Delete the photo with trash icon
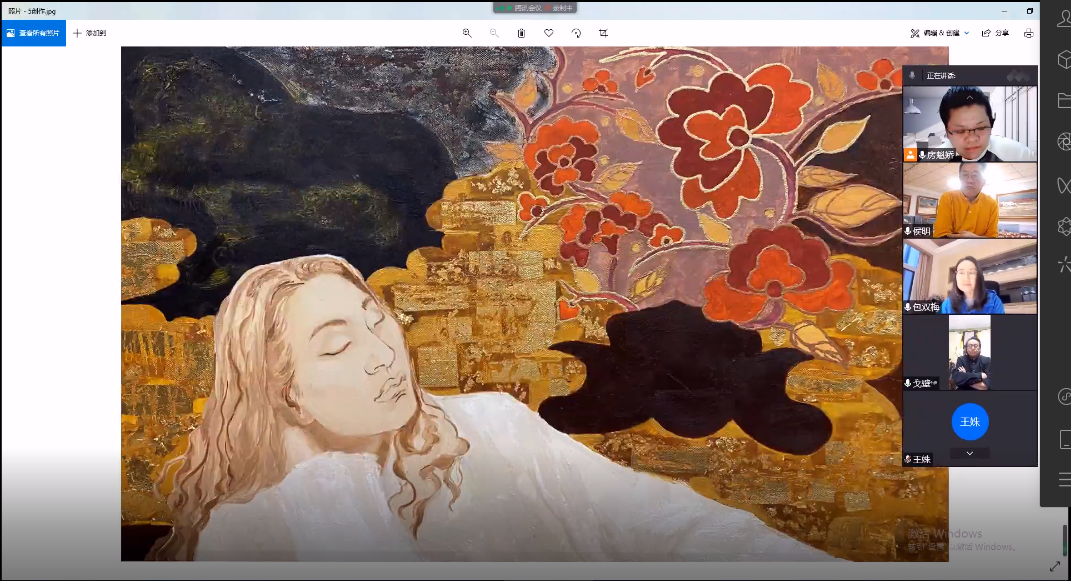This screenshot has height=581, width=1071. tap(521, 33)
